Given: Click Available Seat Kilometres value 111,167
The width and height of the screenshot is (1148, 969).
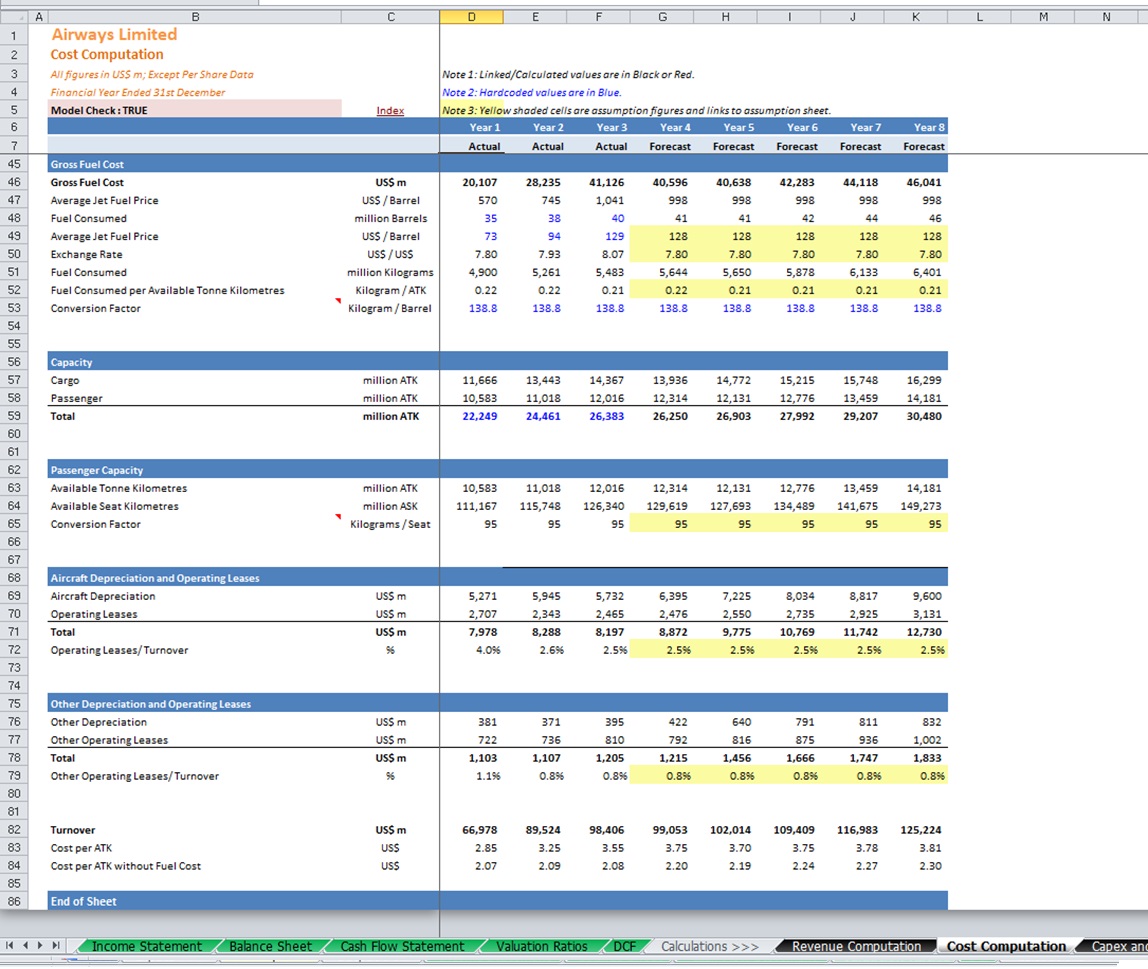Looking at the screenshot, I should pyautogui.click(x=476, y=506).
